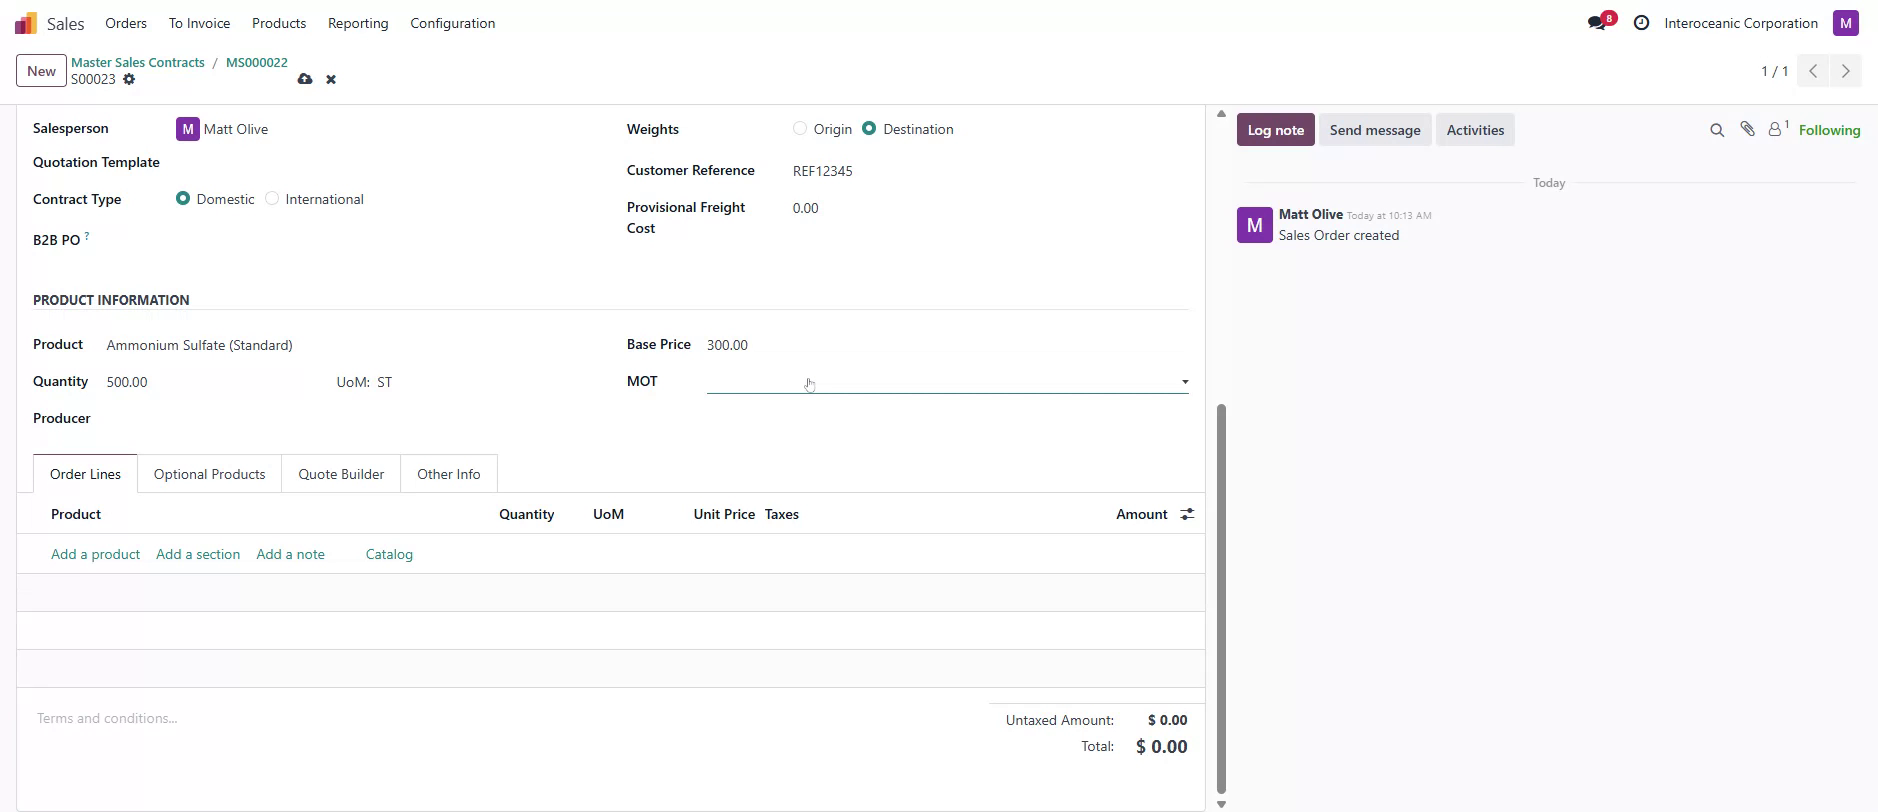The image size is (1878, 812).
Task: Click Matt Olive's salesperson avatar
Action: point(187,129)
